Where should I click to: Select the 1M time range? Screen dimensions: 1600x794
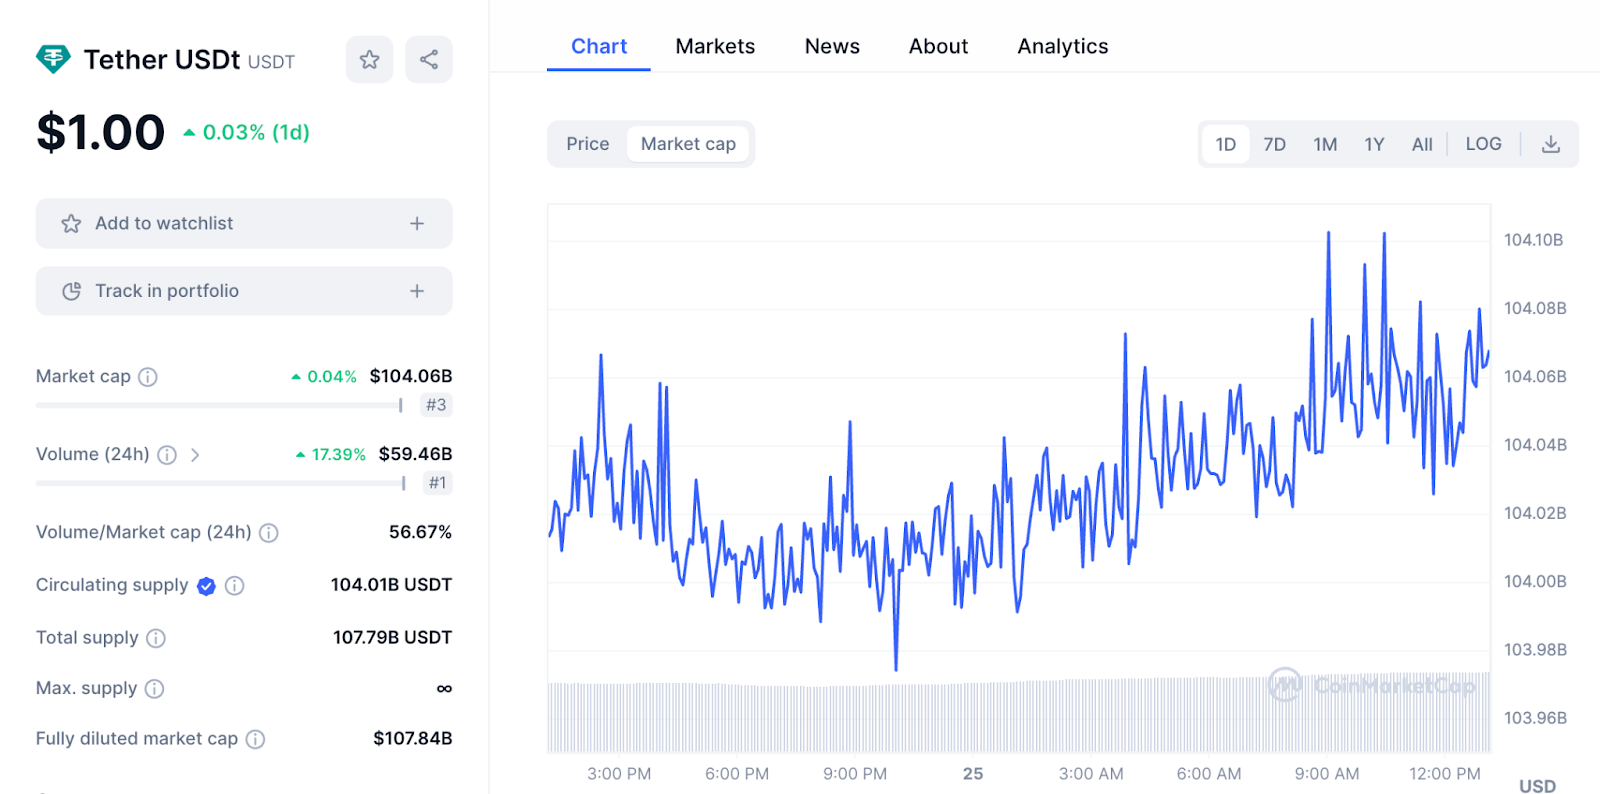pyautogui.click(x=1325, y=144)
